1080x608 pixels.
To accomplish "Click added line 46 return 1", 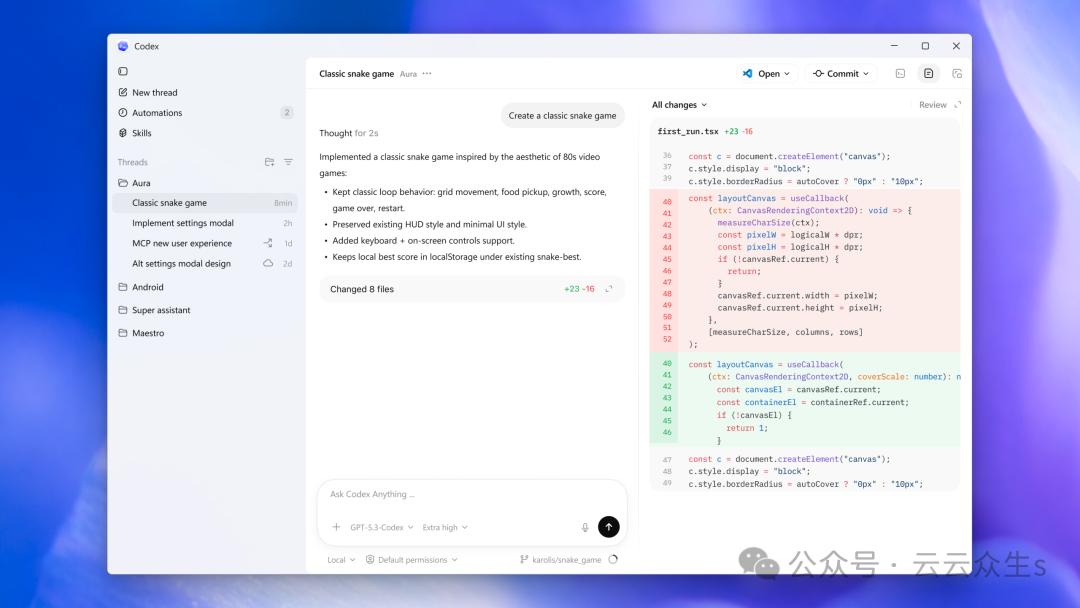I will [x=804, y=428].
